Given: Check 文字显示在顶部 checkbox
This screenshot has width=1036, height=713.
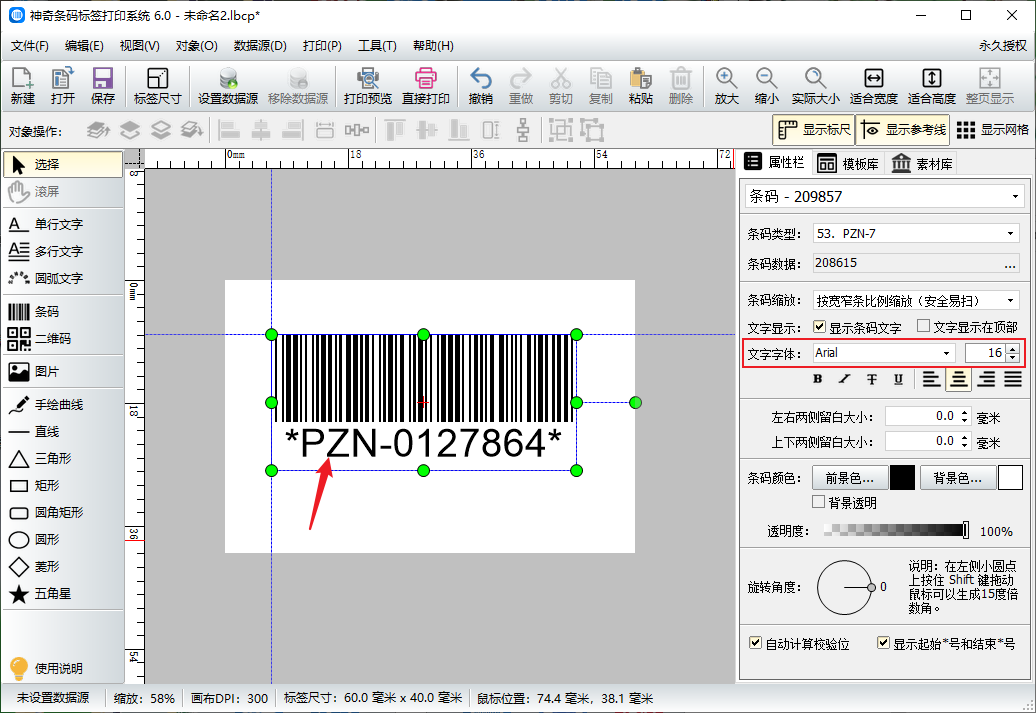Looking at the screenshot, I should [x=924, y=326].
